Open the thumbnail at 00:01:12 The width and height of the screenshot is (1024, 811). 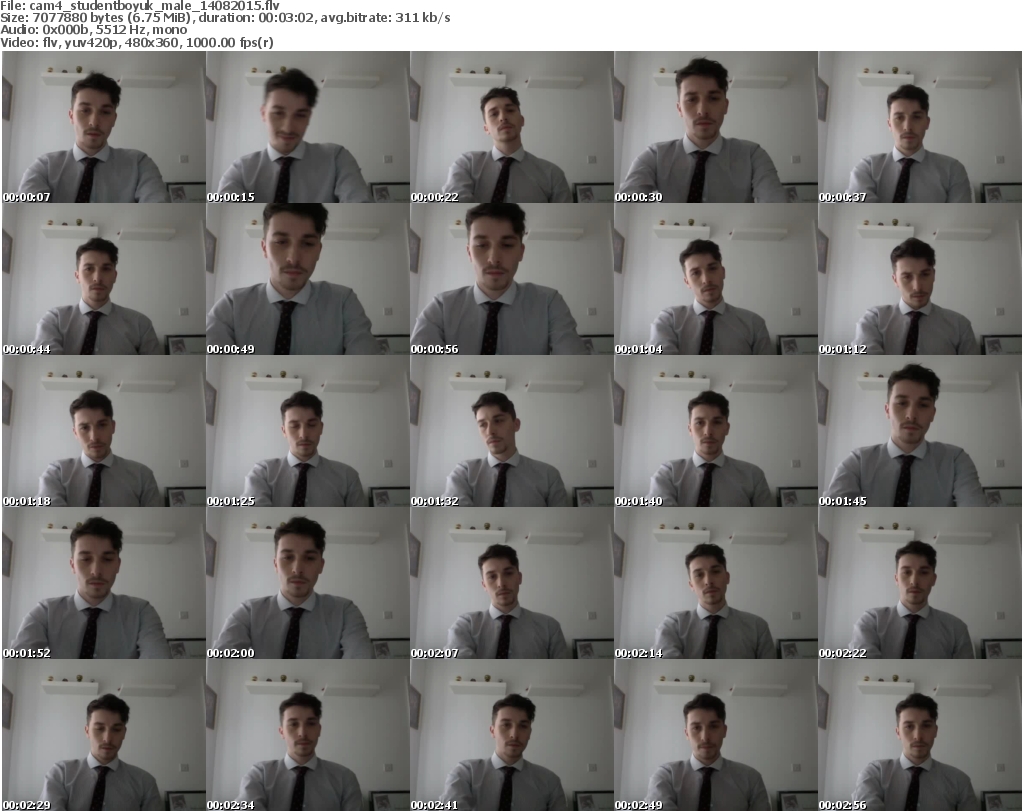tap(920, 279)
